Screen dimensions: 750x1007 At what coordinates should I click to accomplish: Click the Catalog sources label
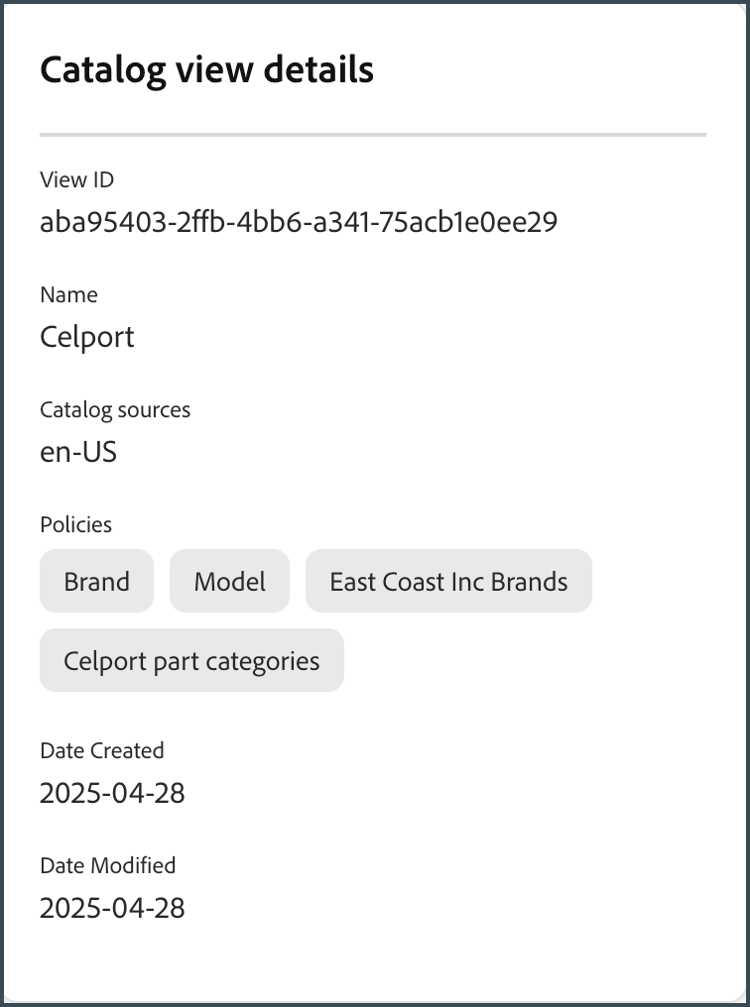pyautogui.click(x=115, y=409)
